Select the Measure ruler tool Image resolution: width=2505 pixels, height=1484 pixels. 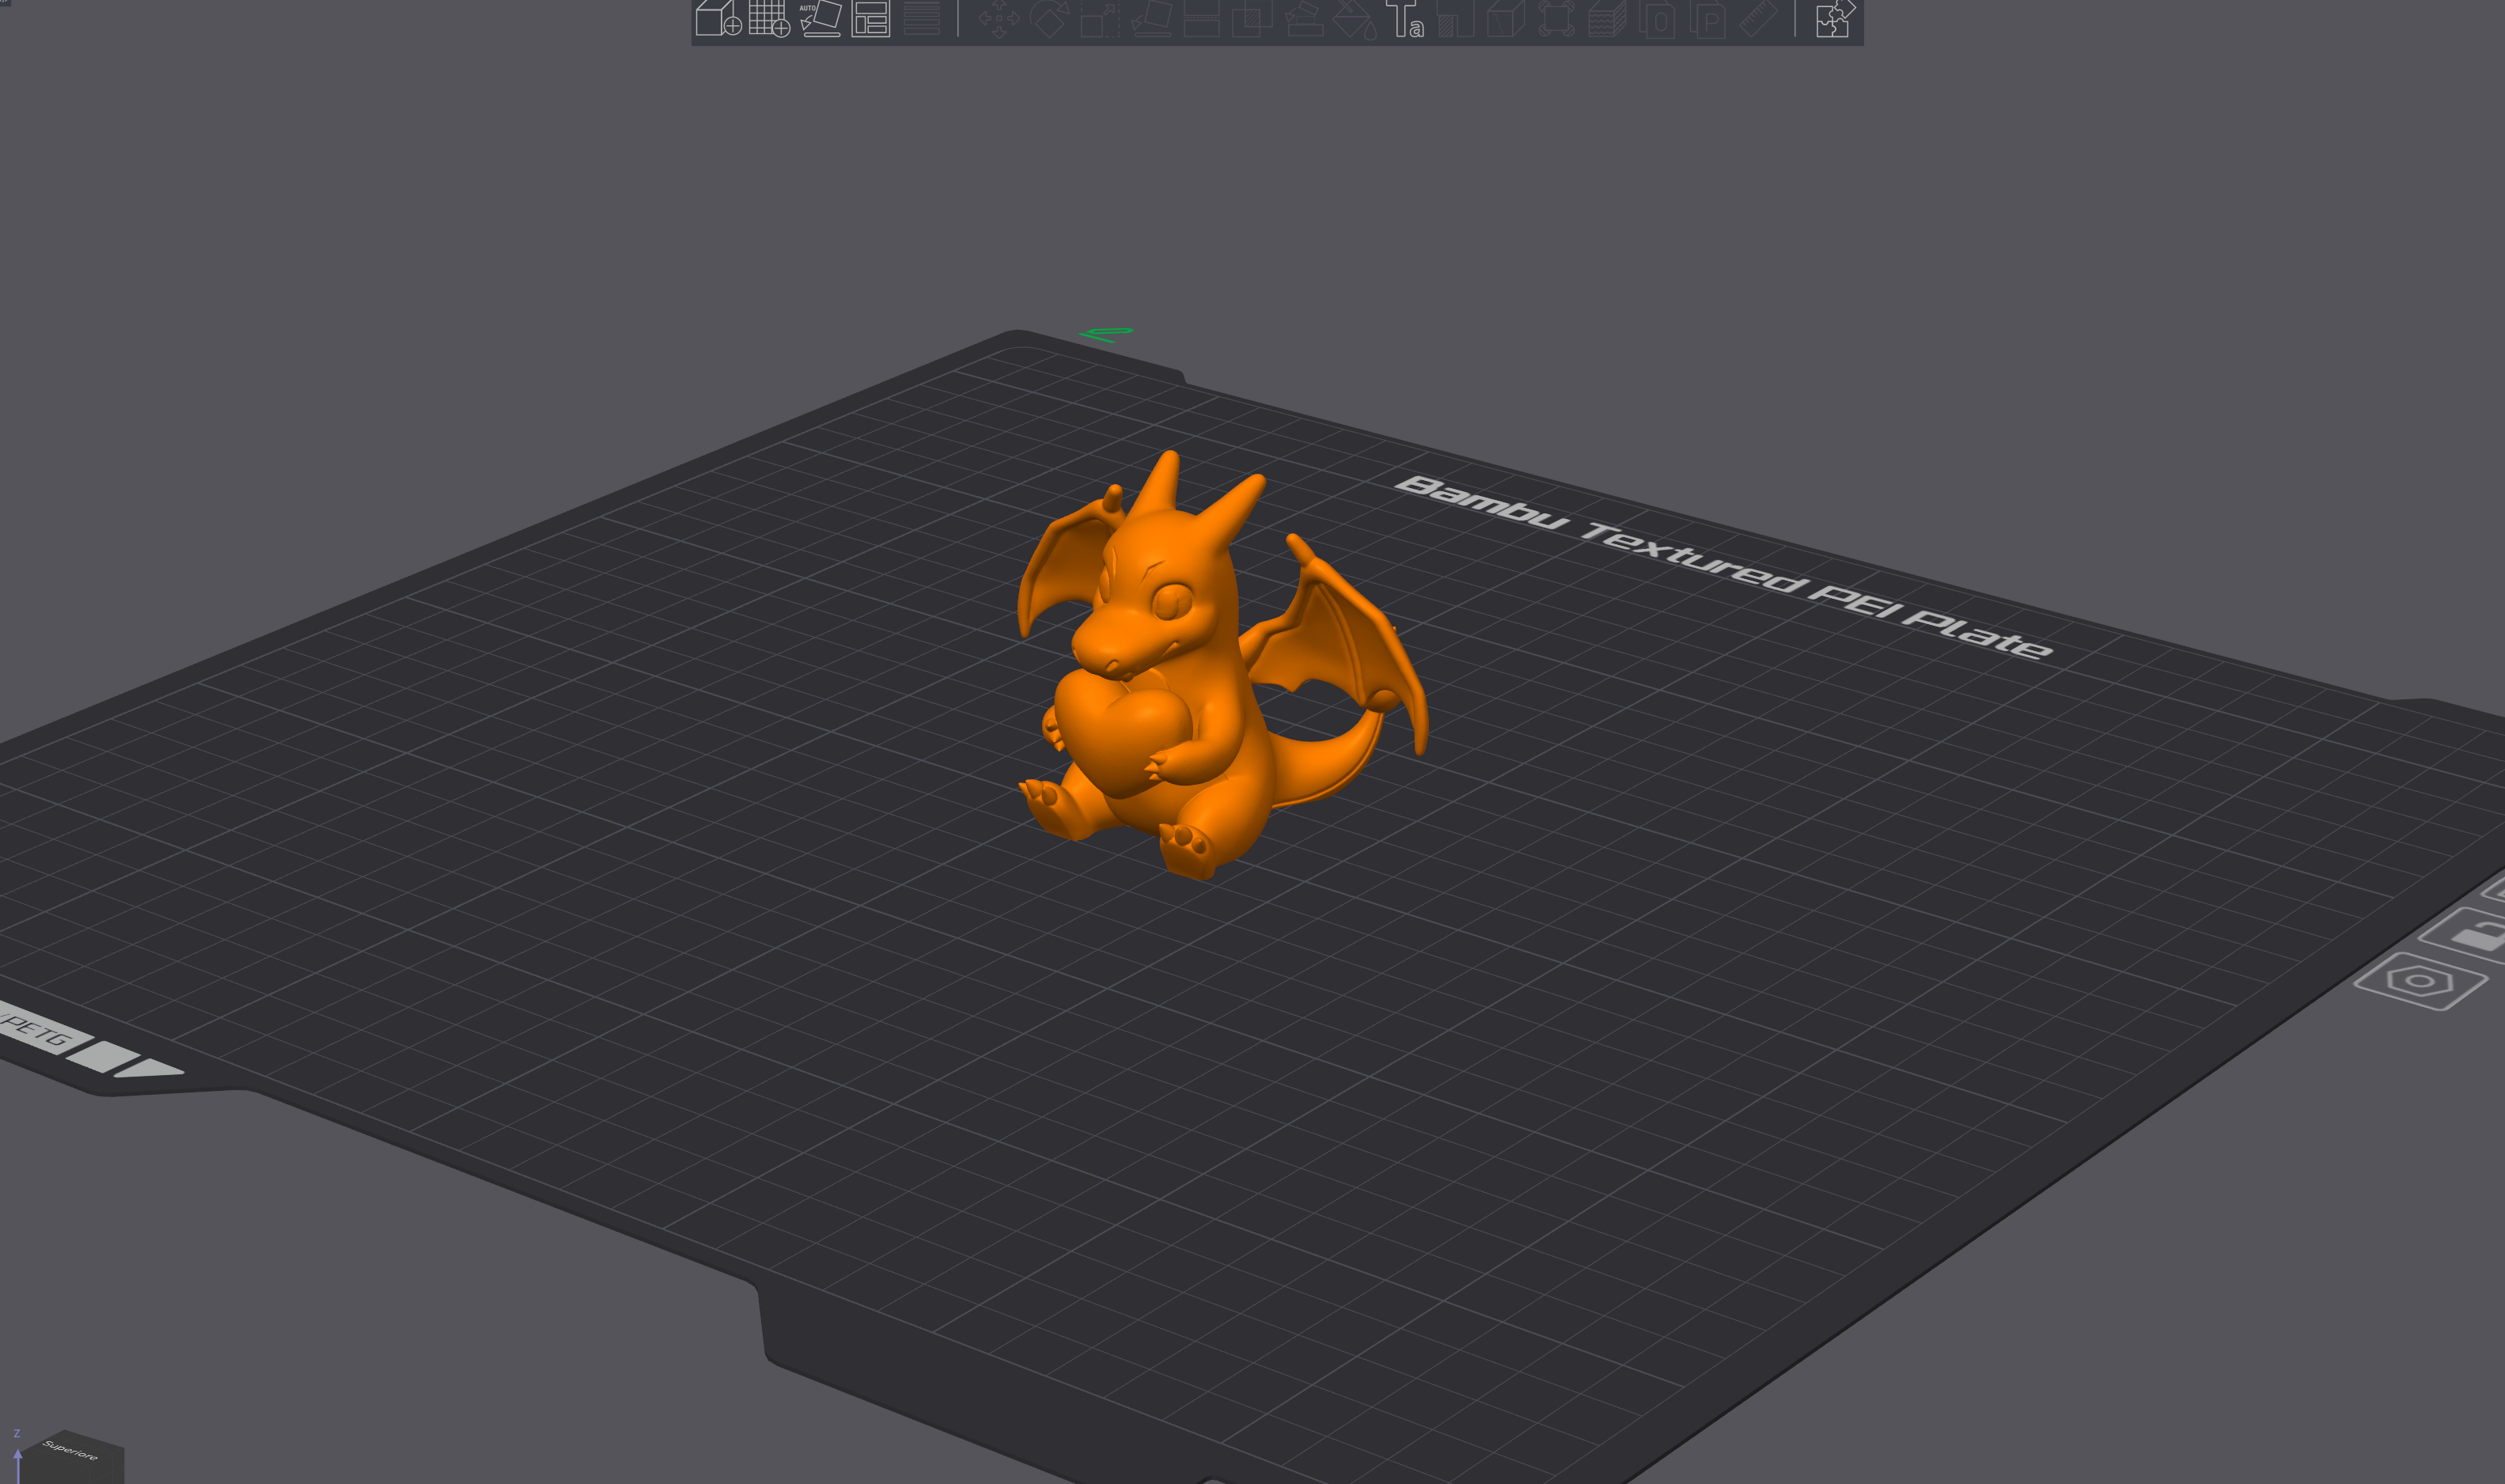[1759, 18]
